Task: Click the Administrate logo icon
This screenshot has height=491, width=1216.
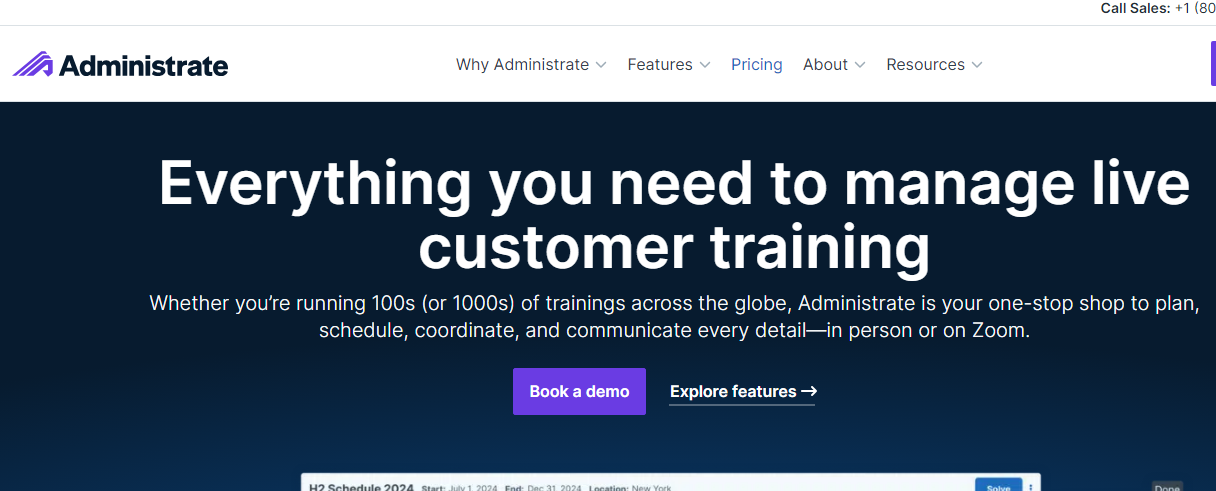Action: [x=33, y=65]
